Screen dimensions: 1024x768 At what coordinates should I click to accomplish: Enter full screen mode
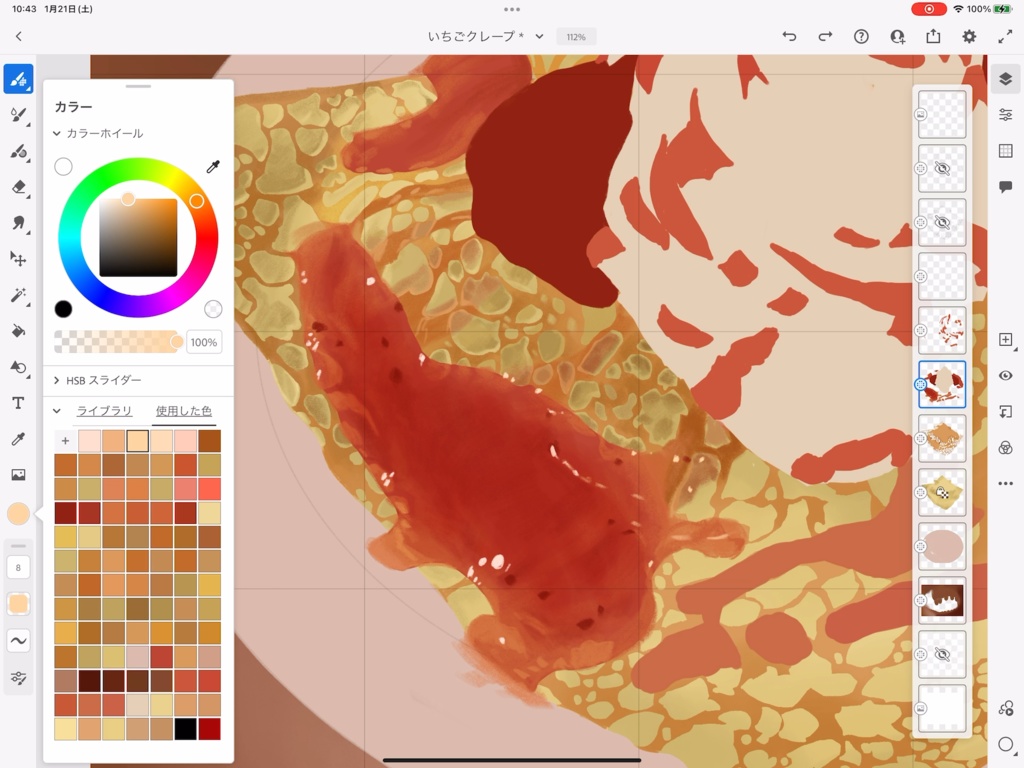pos(1005,37)
